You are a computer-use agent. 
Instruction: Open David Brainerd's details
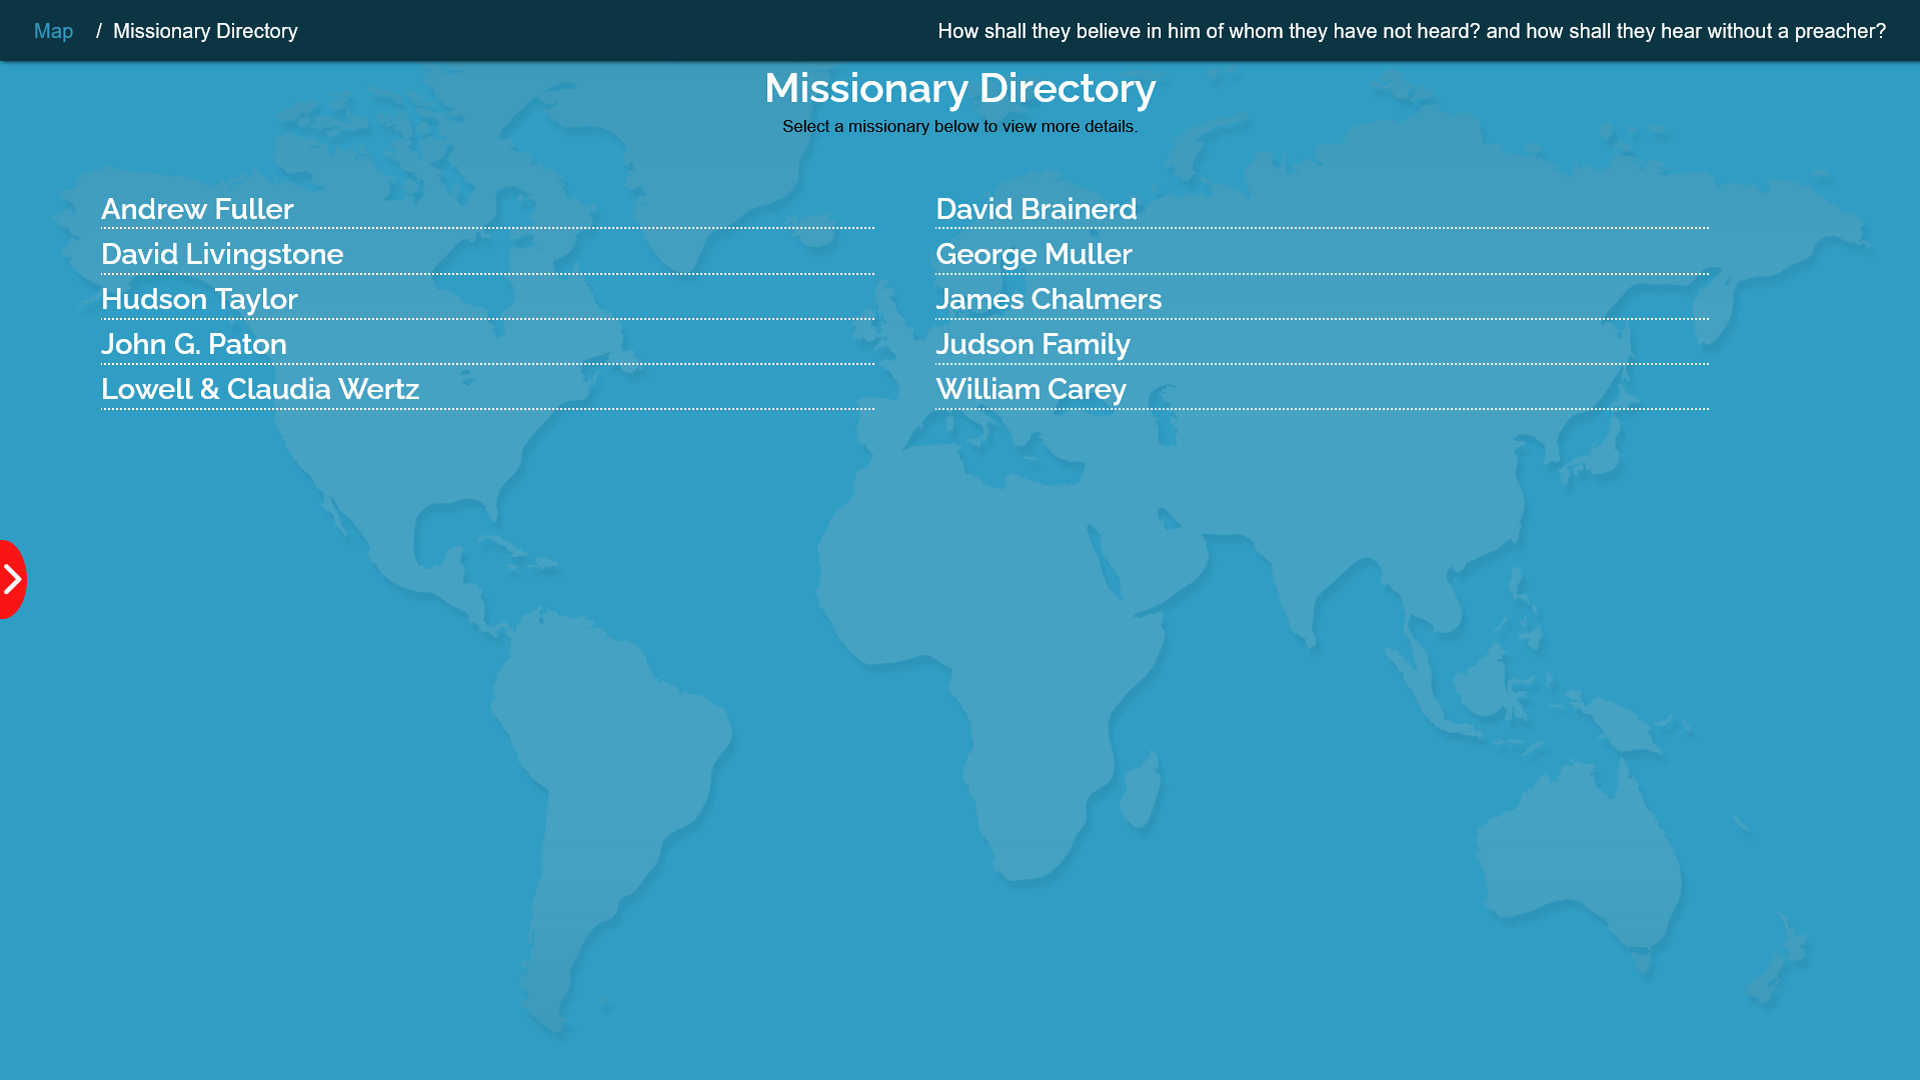pyautogui.click(x=1036, y=209)
